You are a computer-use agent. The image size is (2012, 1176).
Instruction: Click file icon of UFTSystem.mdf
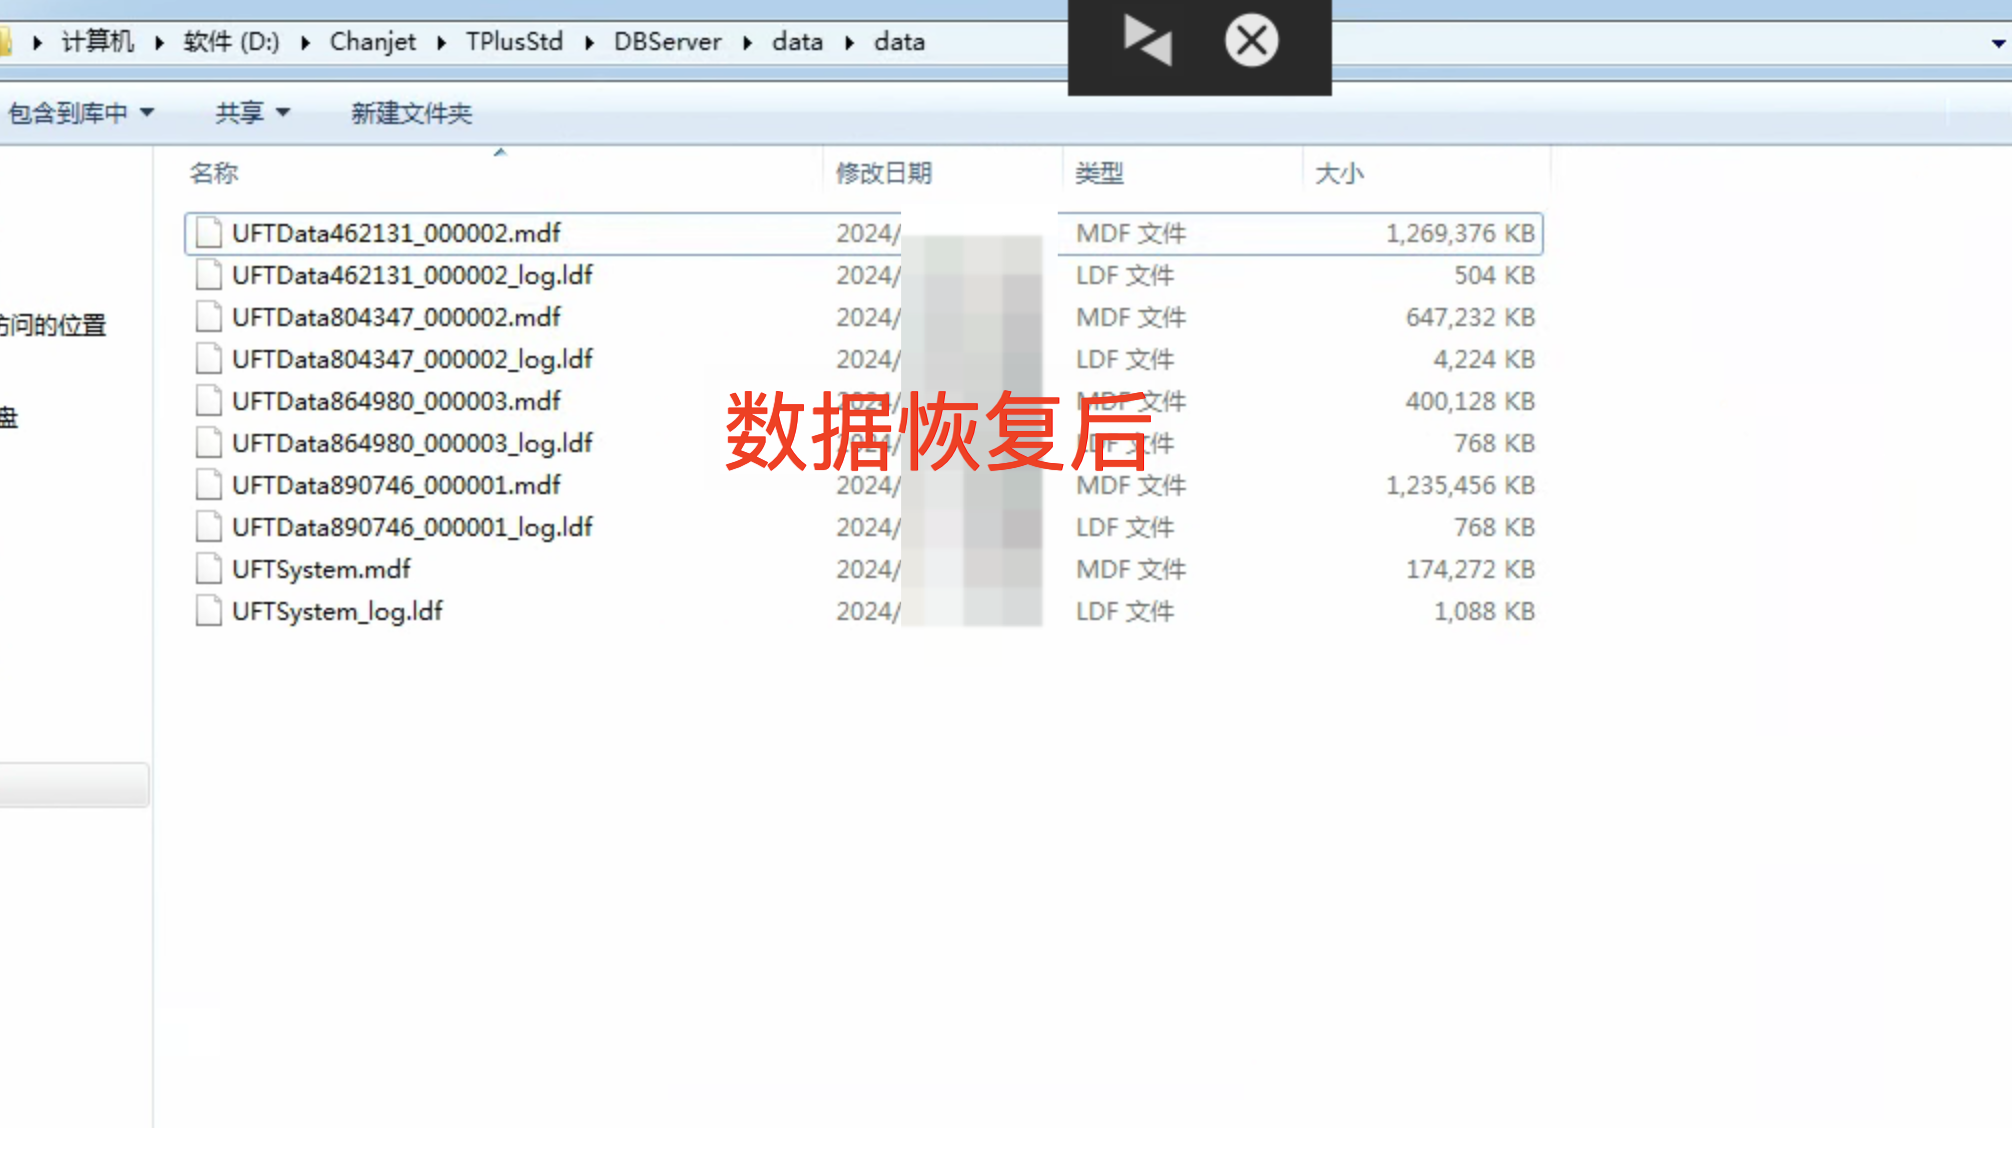208,569
